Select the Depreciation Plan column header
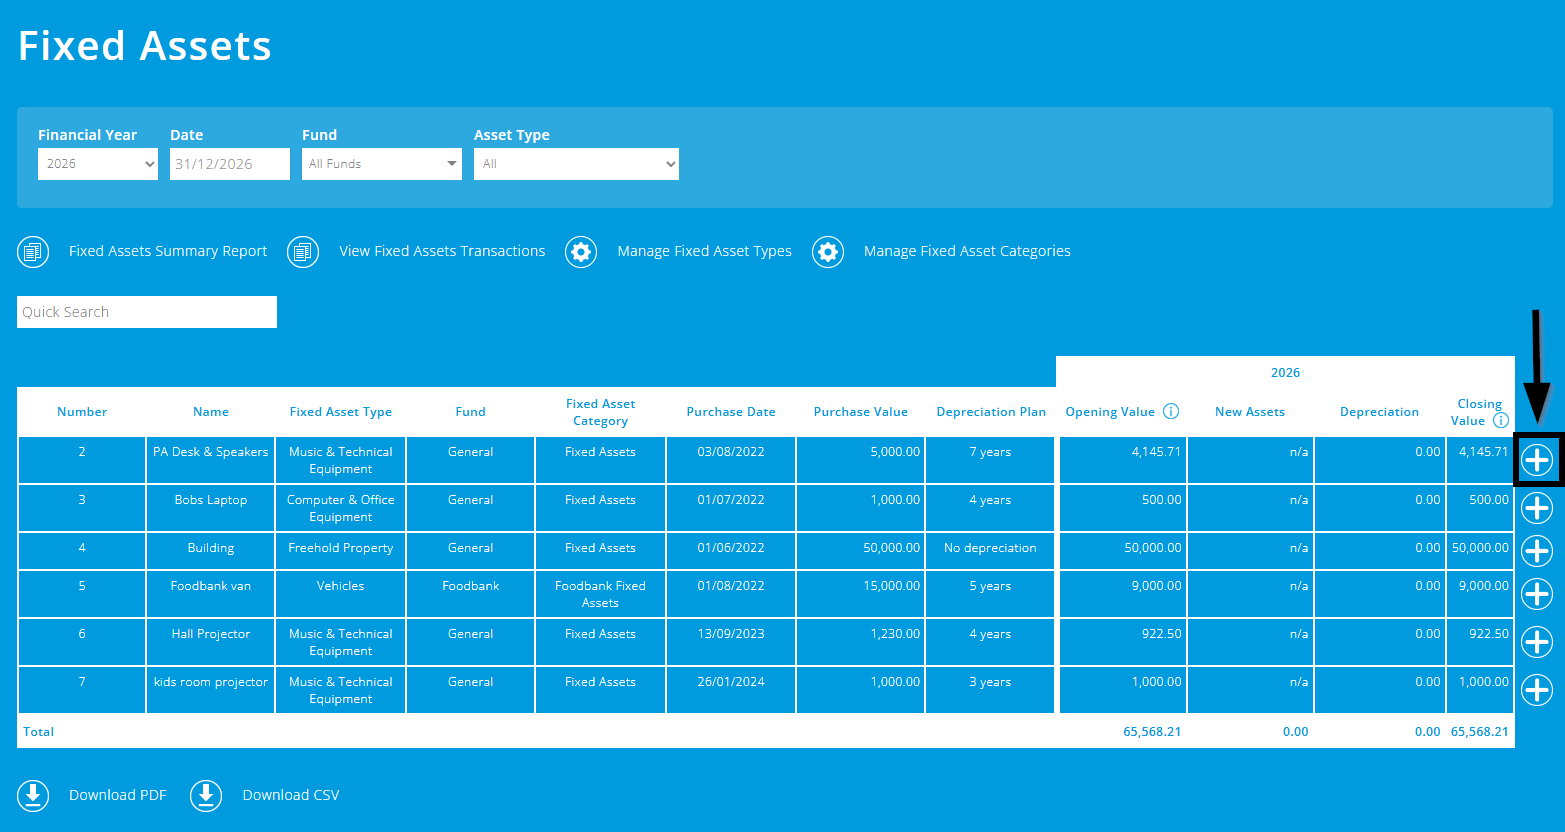Screen dimensions: 1565x832 [x=990, y=411]
